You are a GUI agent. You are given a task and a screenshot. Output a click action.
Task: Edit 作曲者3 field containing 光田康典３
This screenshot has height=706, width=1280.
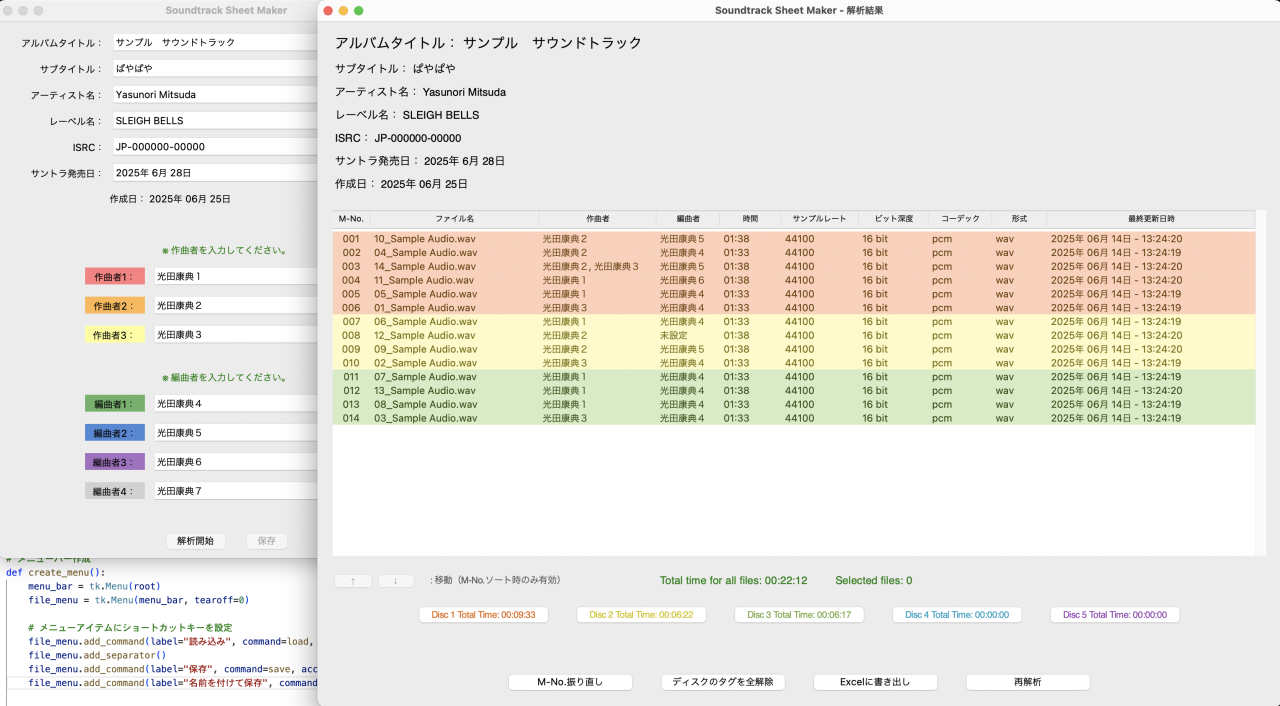[235, 334]
